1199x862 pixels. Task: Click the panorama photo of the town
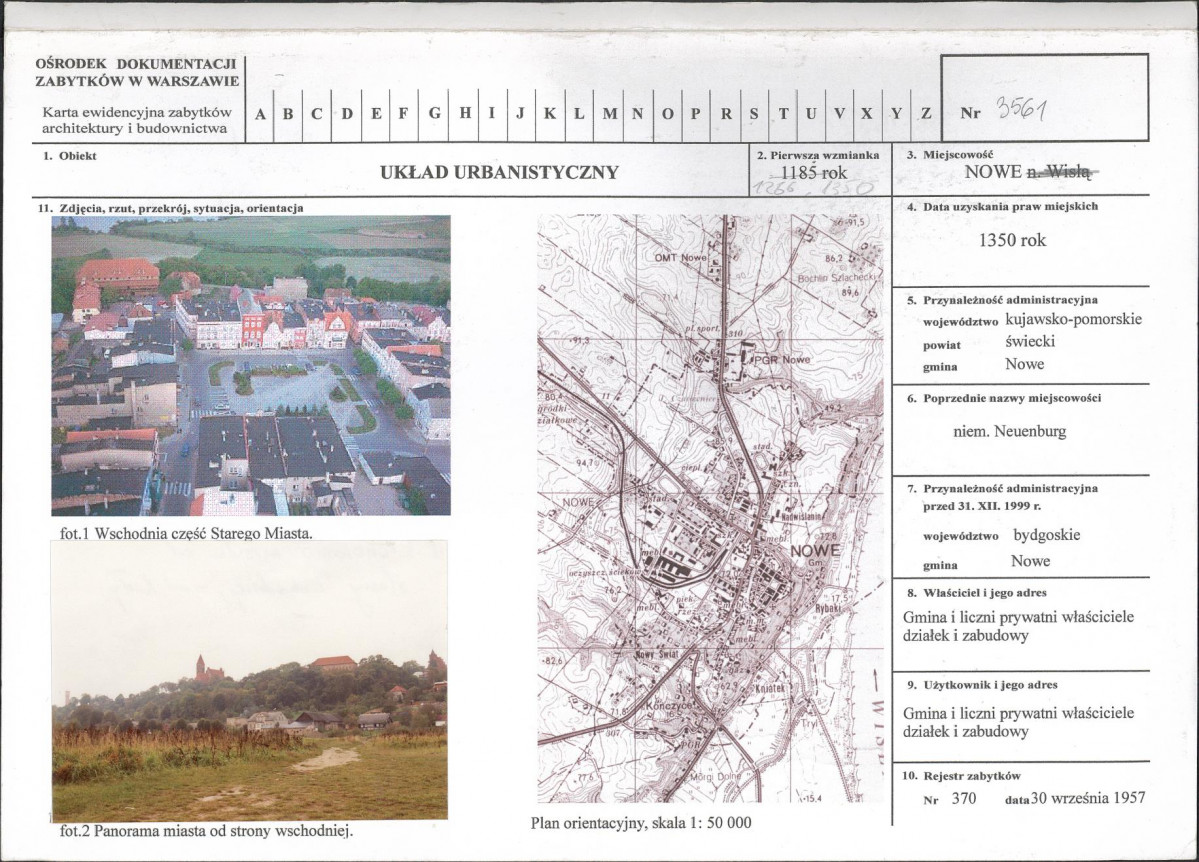[x=249, y=681]
